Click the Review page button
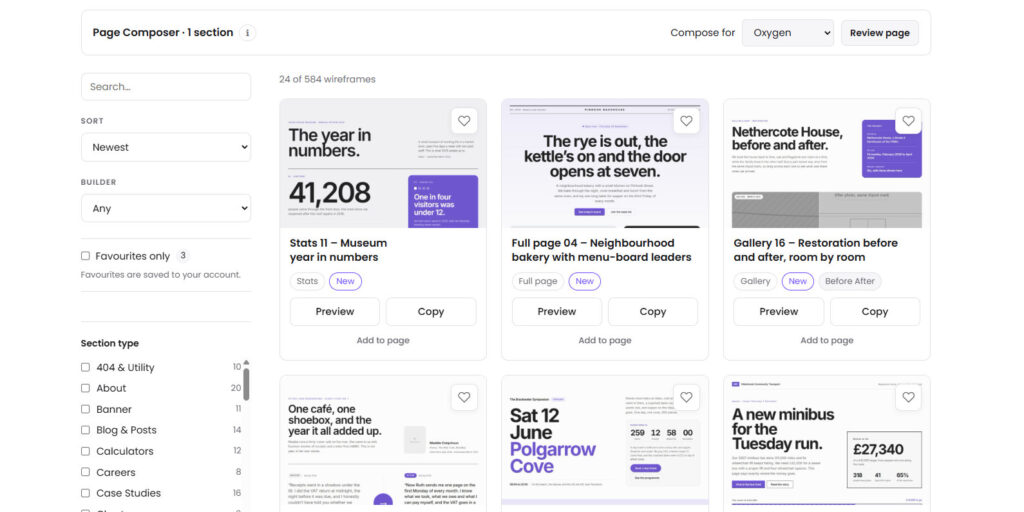The width and height of the screenshot is (1024, 512). pos(880,33)
